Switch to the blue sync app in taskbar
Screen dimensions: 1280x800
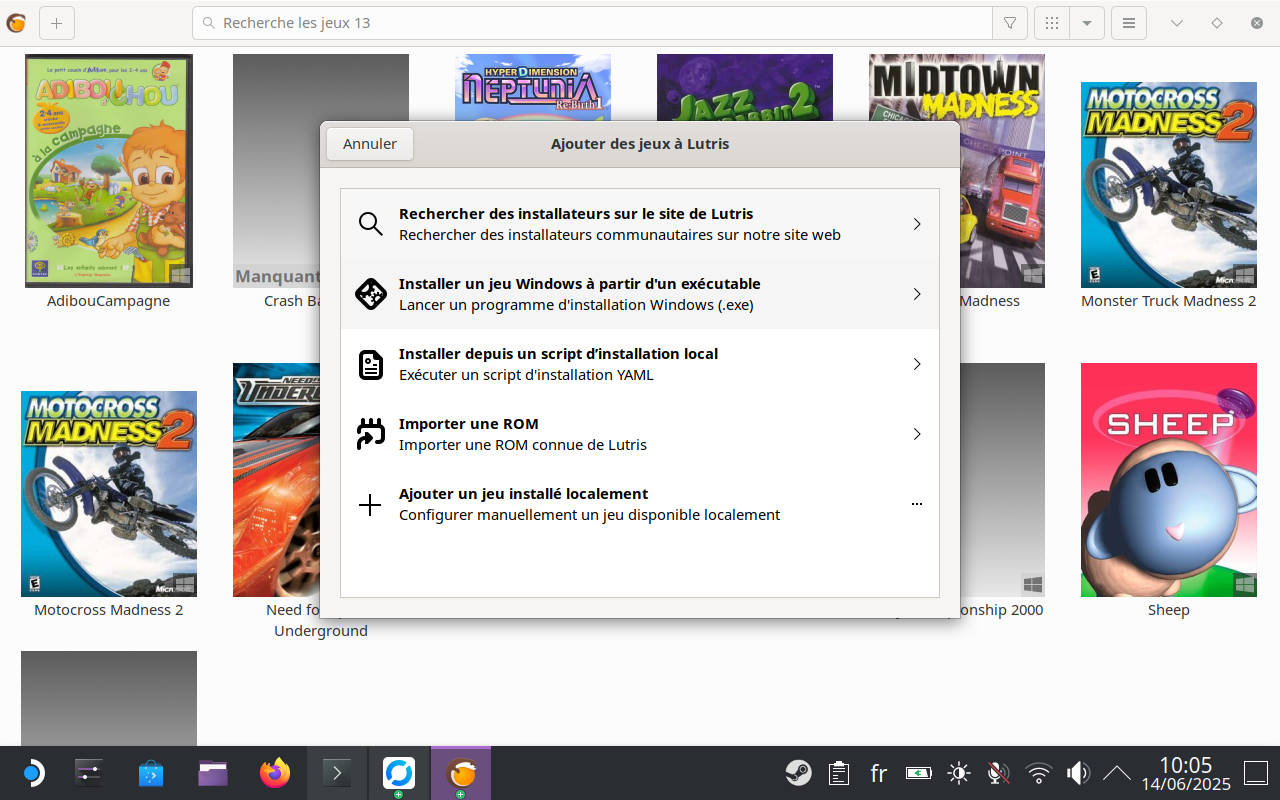pyautogui.click(x=399, y=773)
